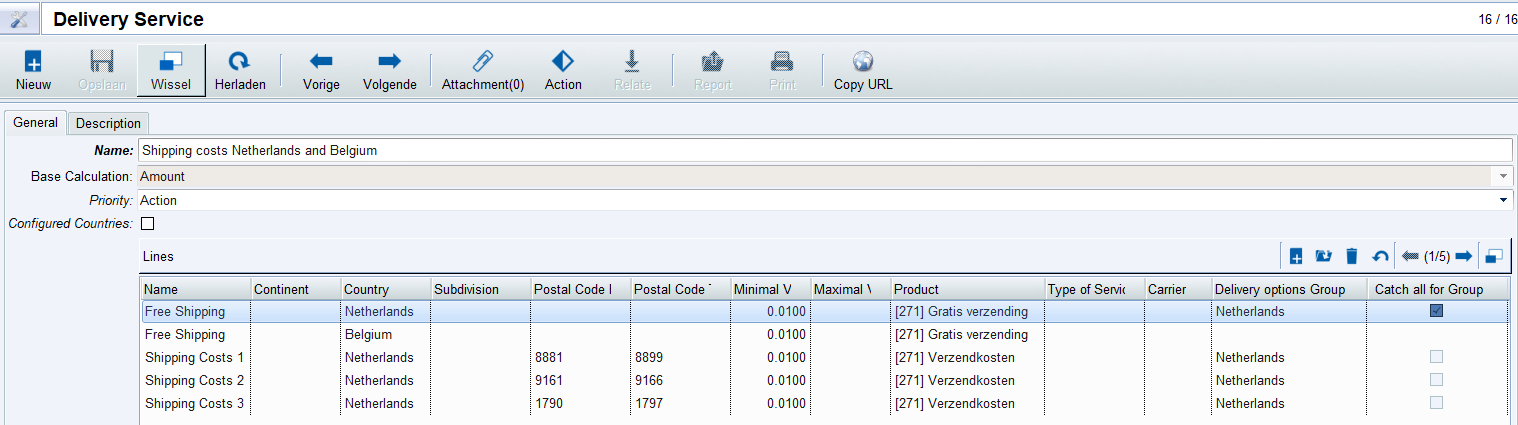Uncheck Catch all for Group on Free Shipping

(1436, 311)
